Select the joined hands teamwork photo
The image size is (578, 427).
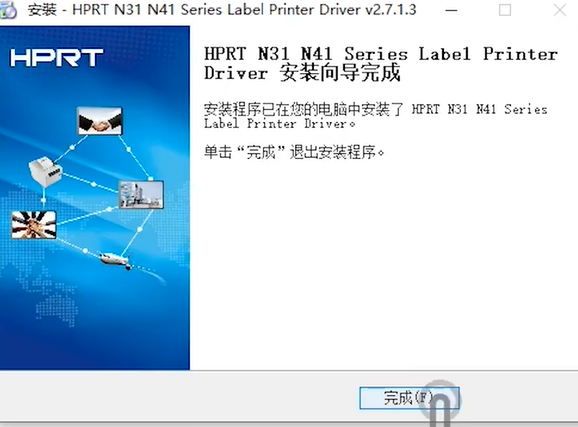click(34, 225)
